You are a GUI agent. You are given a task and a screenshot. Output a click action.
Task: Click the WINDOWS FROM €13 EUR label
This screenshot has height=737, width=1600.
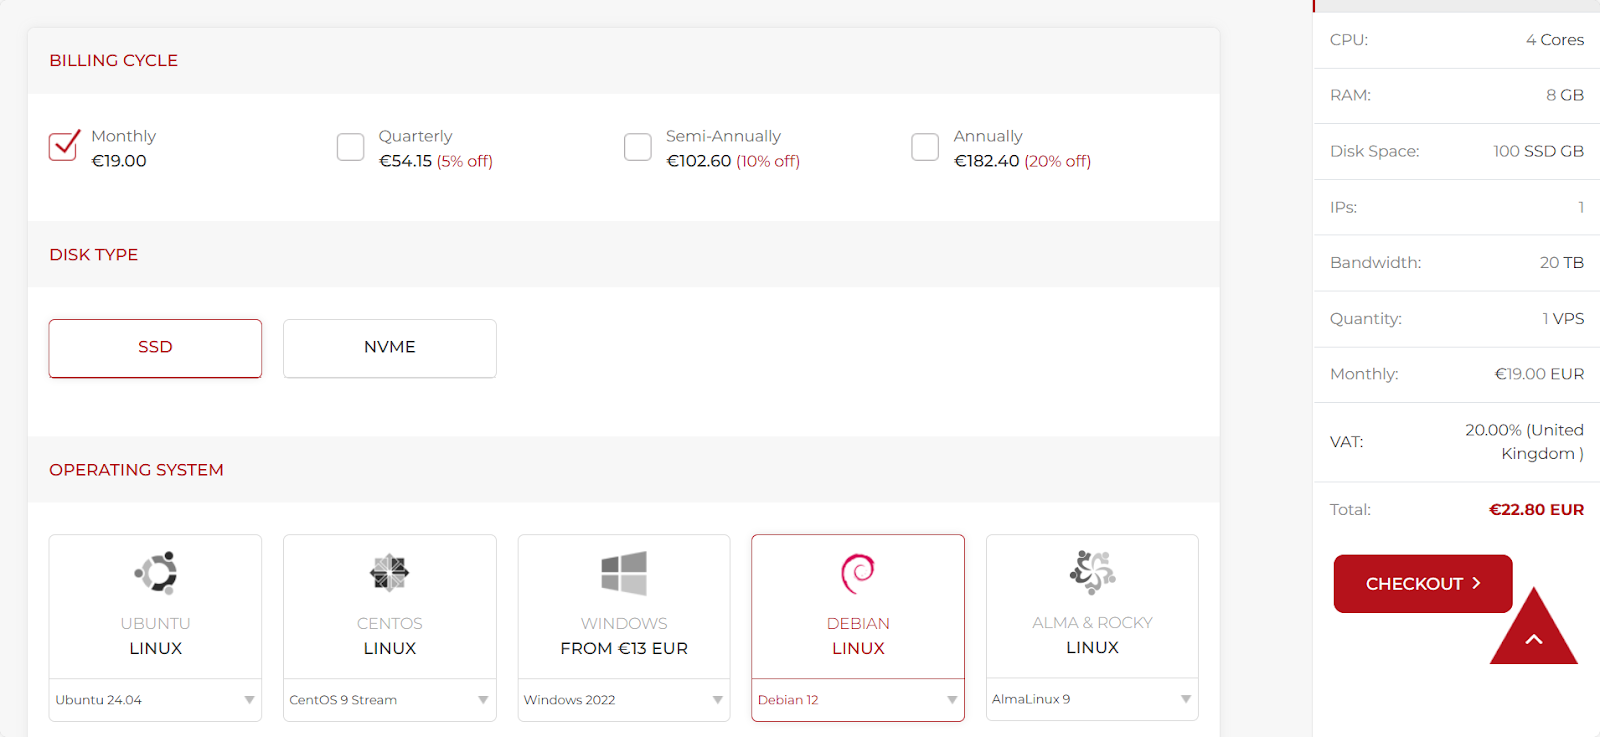pyautogui.click(x=624, y=636)
